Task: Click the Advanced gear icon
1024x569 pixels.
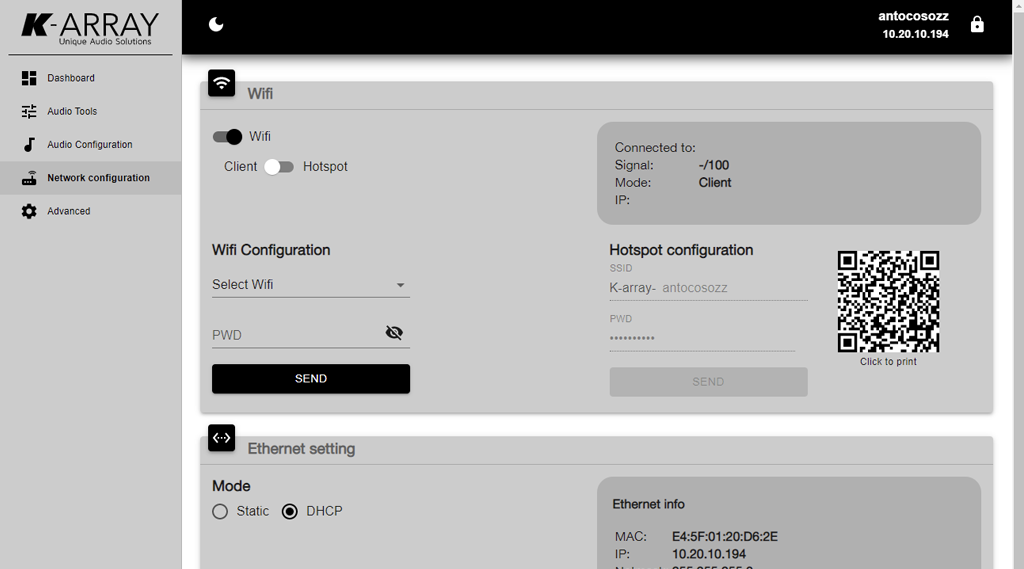Action: (29, 211)
